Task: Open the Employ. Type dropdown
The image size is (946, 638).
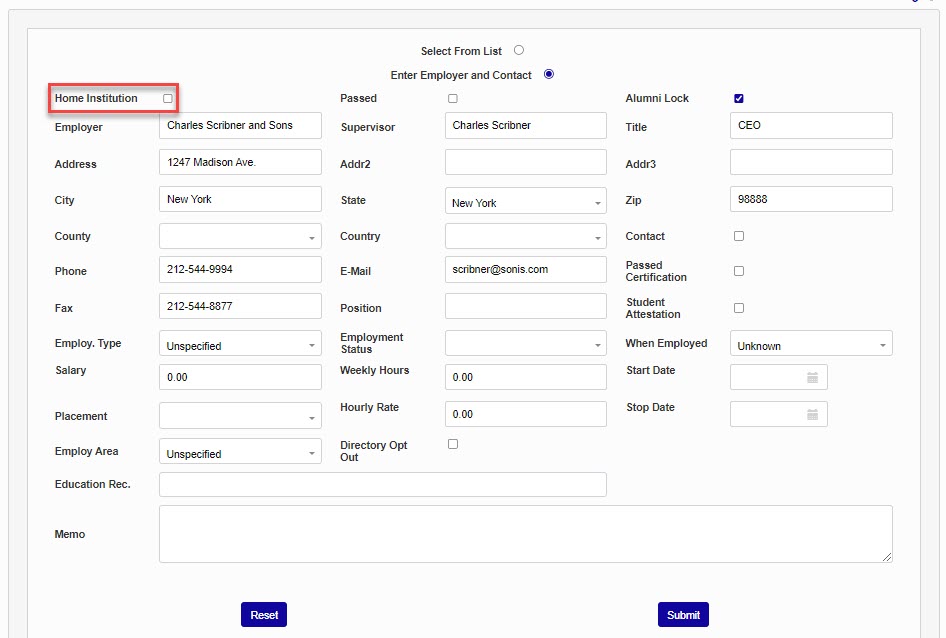Action: [x=240, y=345]
